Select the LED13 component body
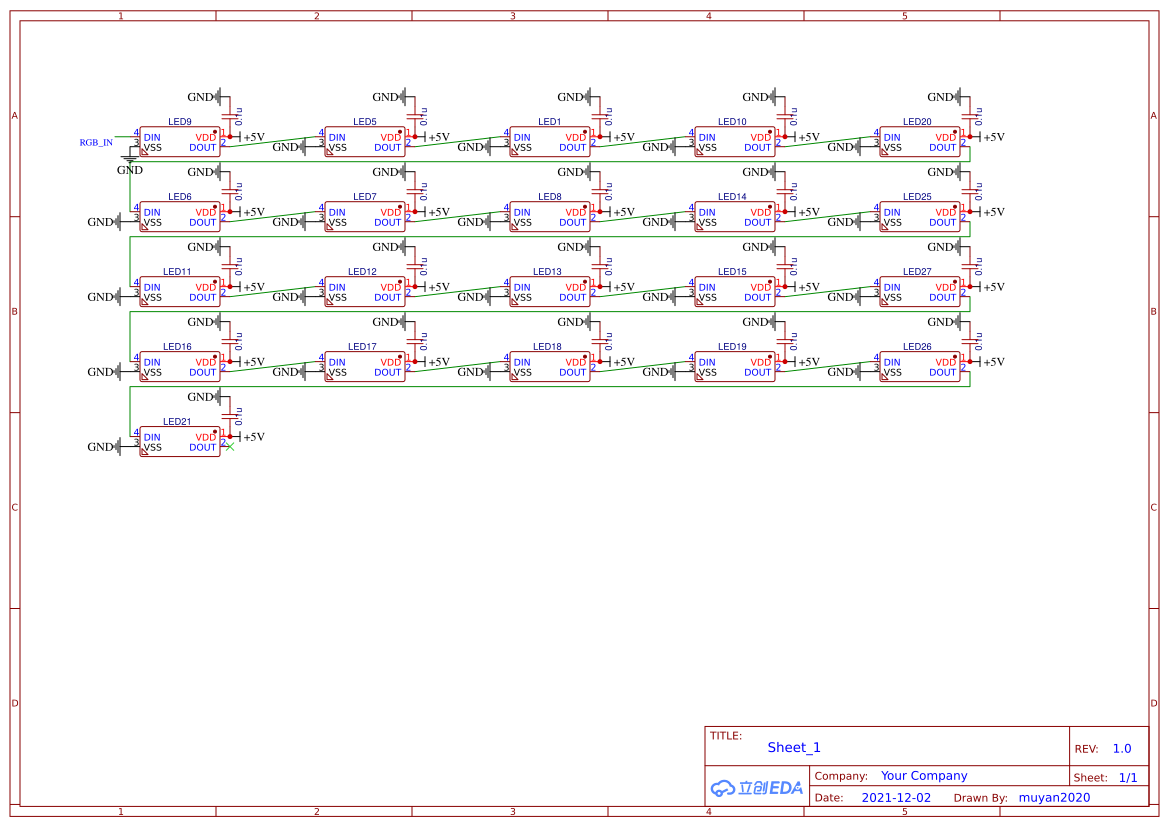Screen dimensions: 1169x827 tap(549, 292)
